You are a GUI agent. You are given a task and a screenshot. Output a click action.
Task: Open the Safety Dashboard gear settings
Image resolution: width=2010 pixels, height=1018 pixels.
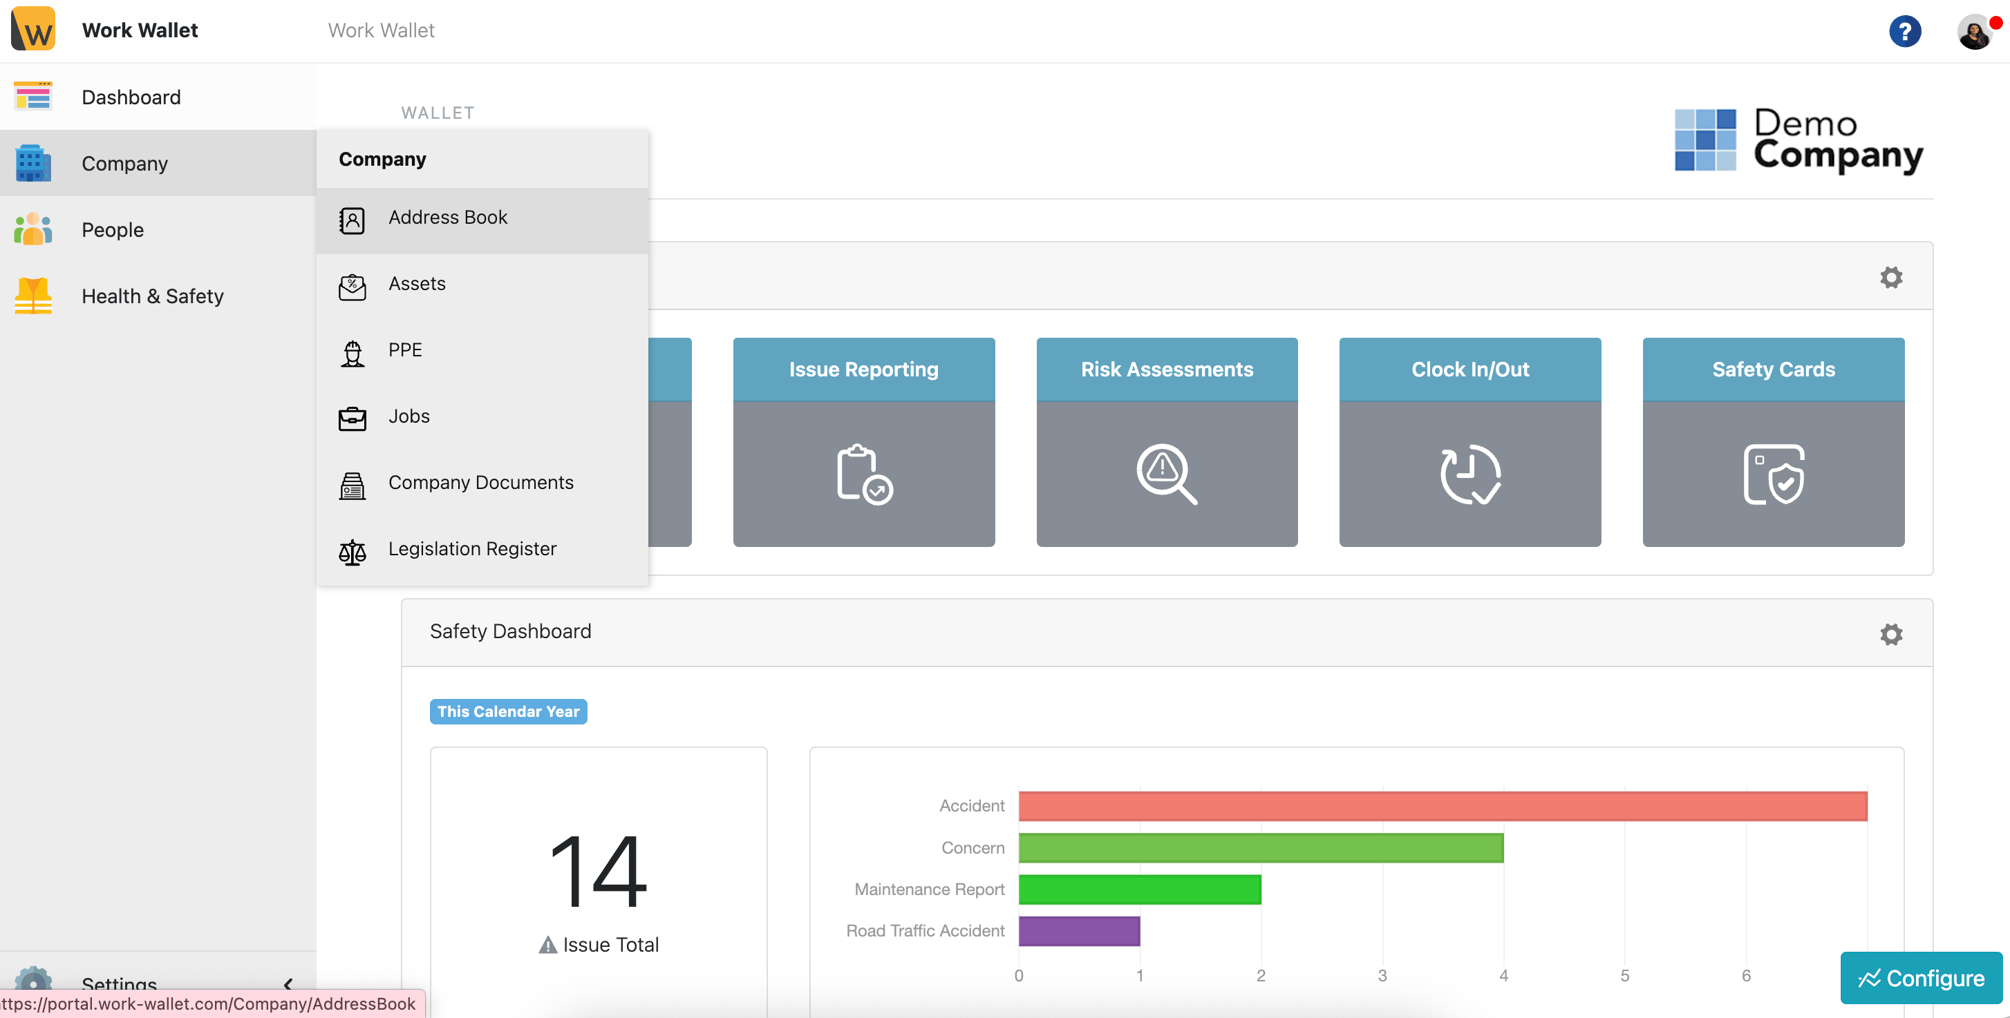(1890, 634)
